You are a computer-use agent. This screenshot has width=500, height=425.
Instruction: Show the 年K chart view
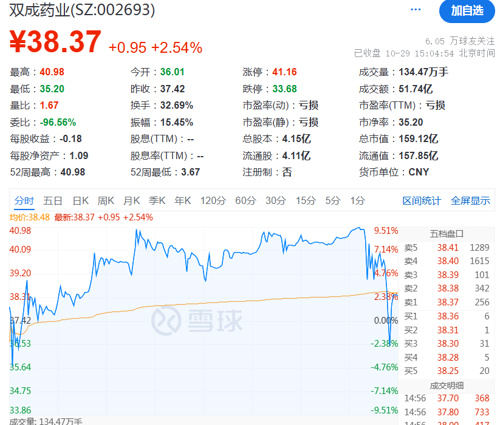[183, 201]
